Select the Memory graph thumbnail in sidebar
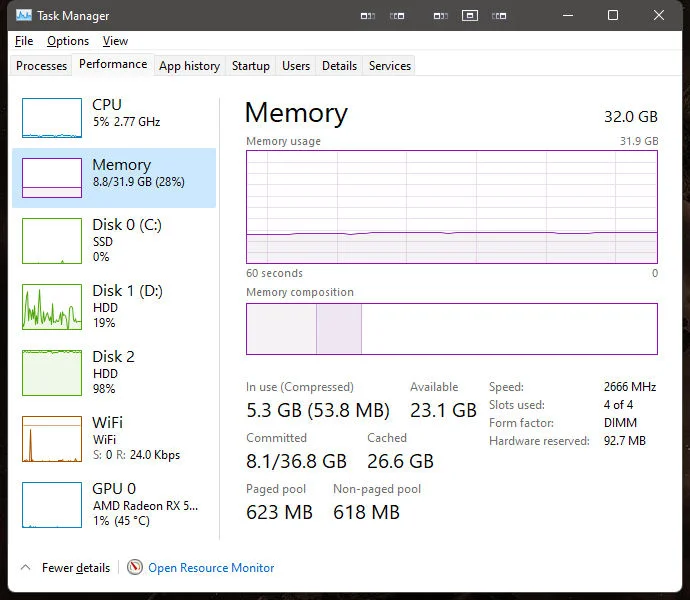The height and width of the screenshot is (600, 690). pyautogui.click(x=52, y=178)
